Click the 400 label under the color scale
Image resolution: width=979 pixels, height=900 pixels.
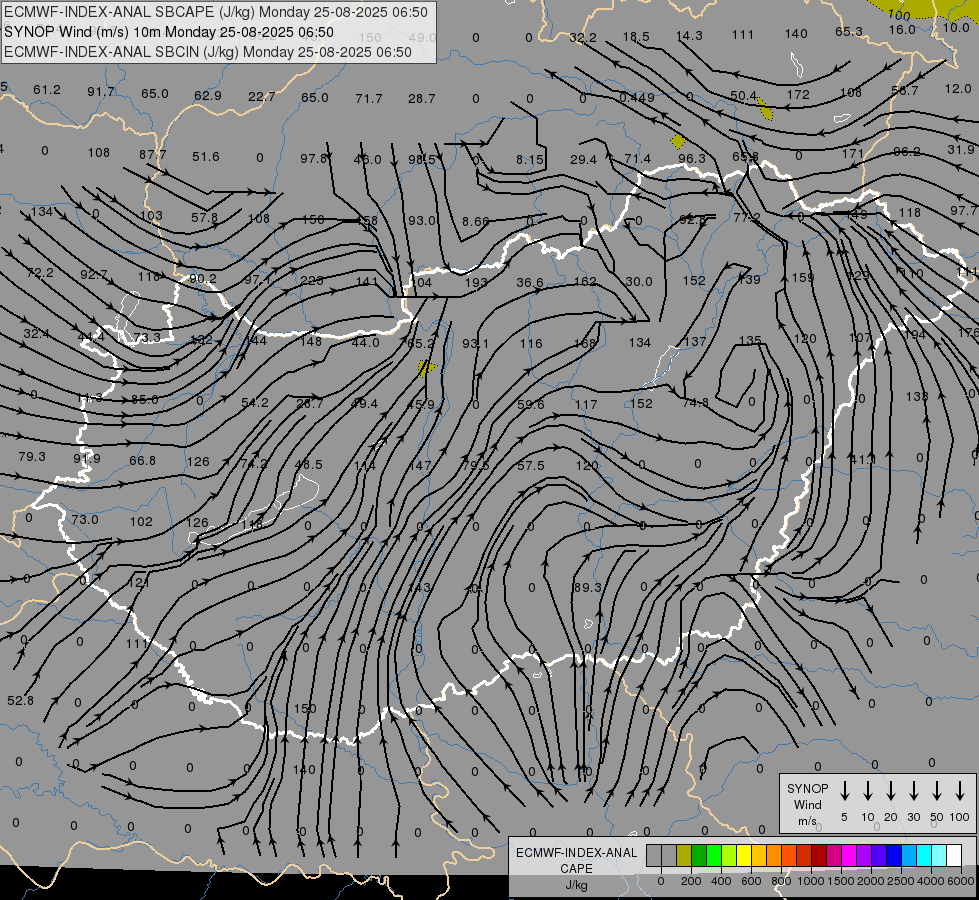coord(721,881)
